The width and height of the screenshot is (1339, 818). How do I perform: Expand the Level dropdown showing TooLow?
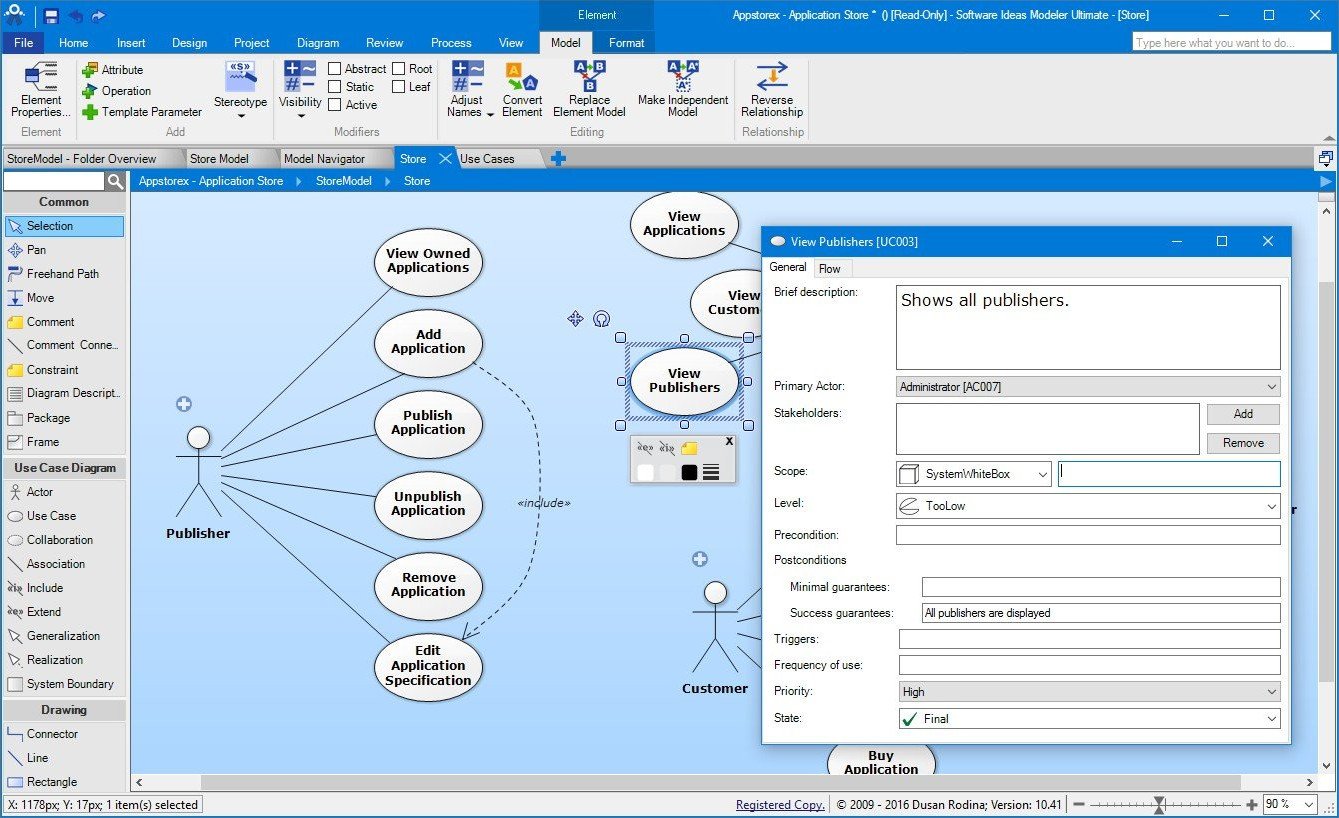1272,506
